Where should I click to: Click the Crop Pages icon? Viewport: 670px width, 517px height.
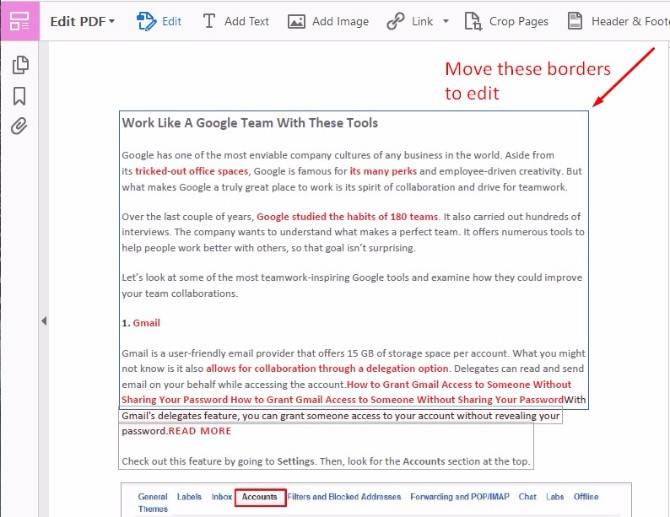pyautogui.click(x=473, y=21)
